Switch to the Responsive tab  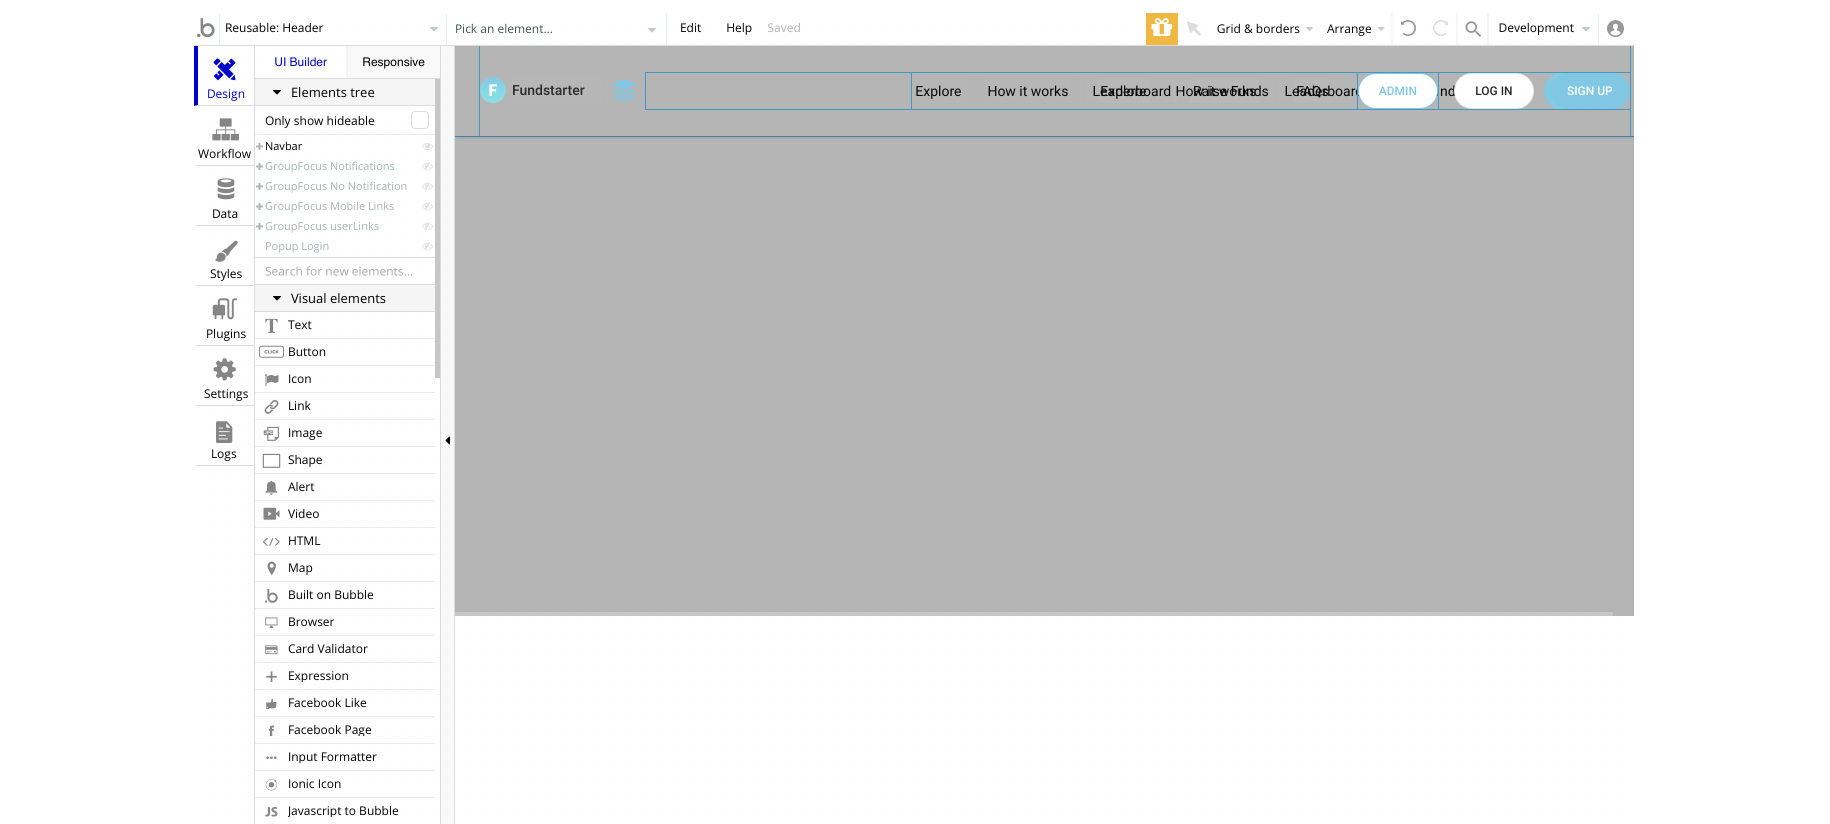393,62
